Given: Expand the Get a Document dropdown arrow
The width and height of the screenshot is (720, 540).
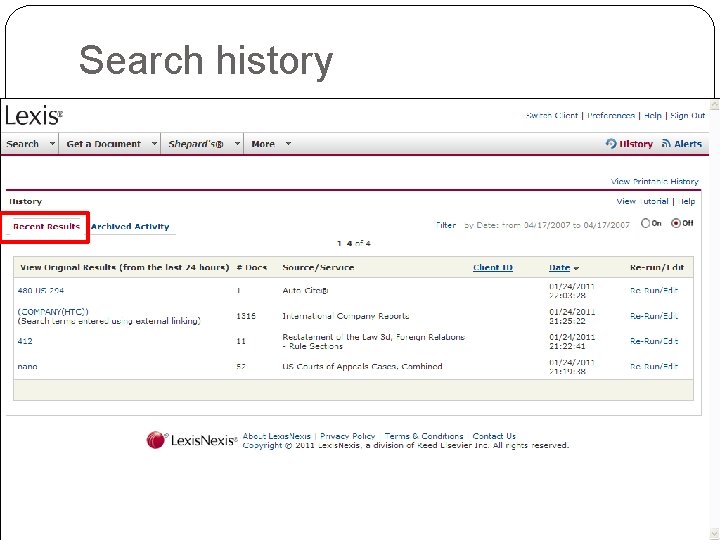Looking at the screenshot, I should tap(154, 144).
